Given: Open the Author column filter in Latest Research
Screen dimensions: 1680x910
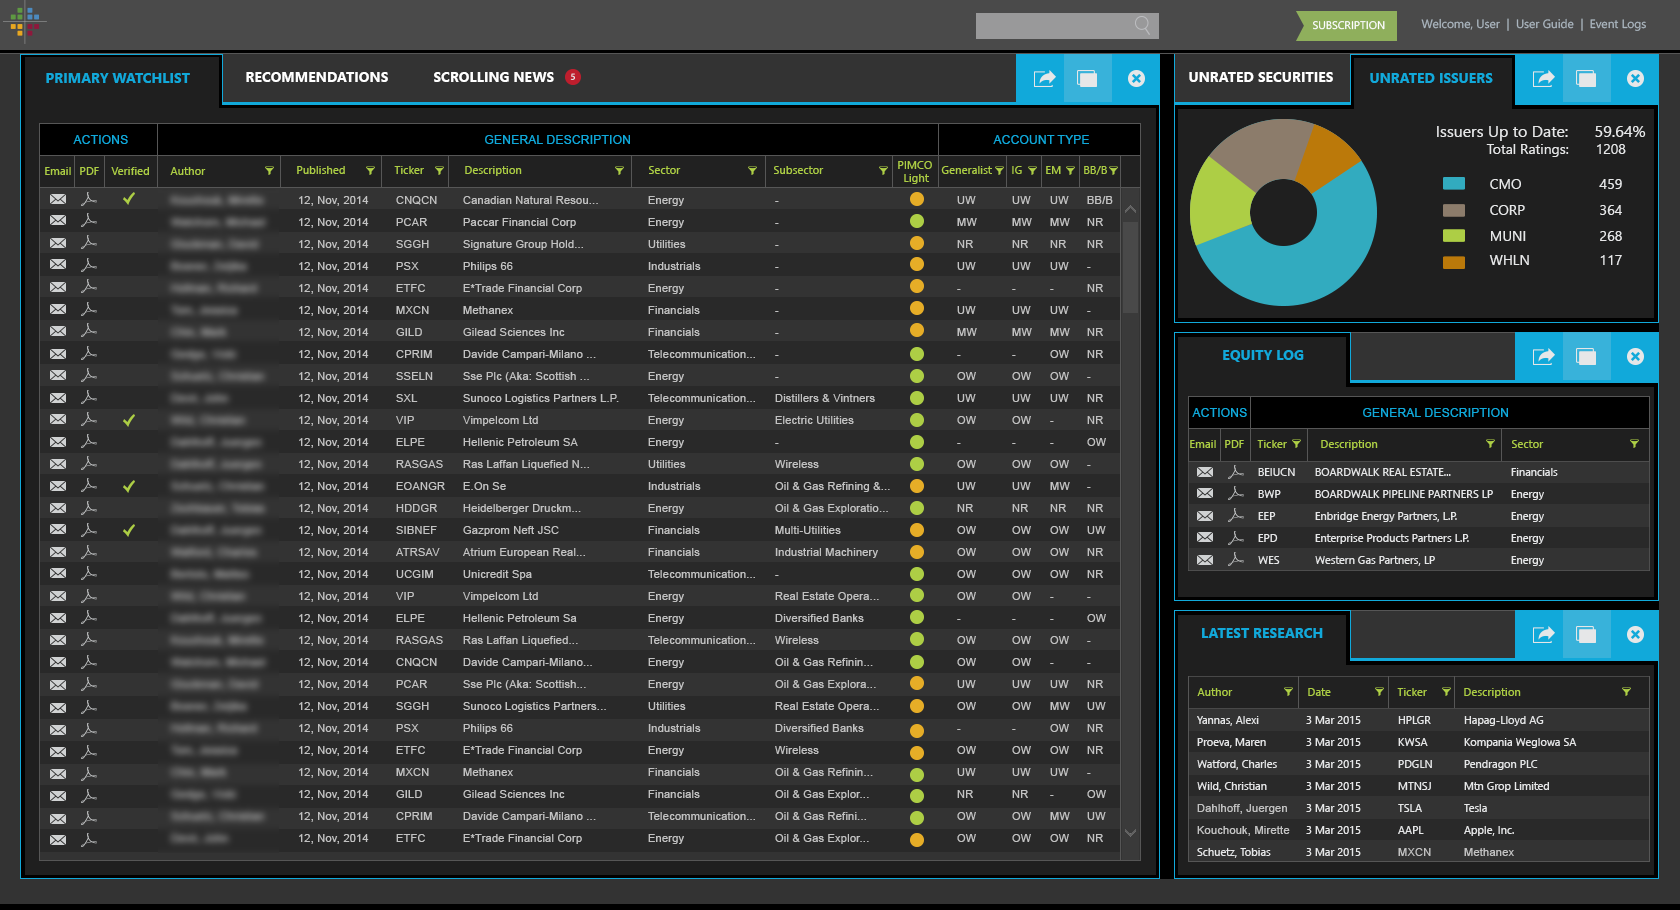Looking at the screenshot, I should (1288, 692).
